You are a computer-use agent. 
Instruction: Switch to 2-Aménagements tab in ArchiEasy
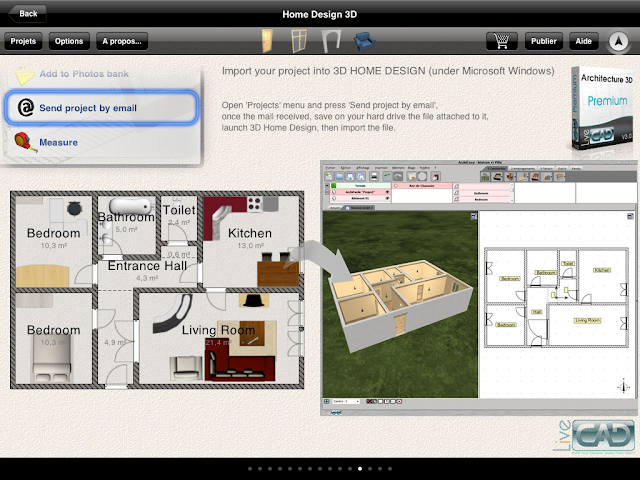point(523,168)
